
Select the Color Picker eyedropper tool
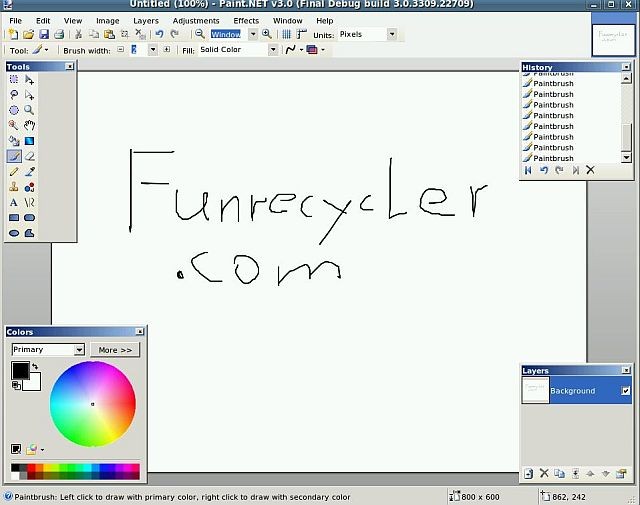(x=29, y=171)
